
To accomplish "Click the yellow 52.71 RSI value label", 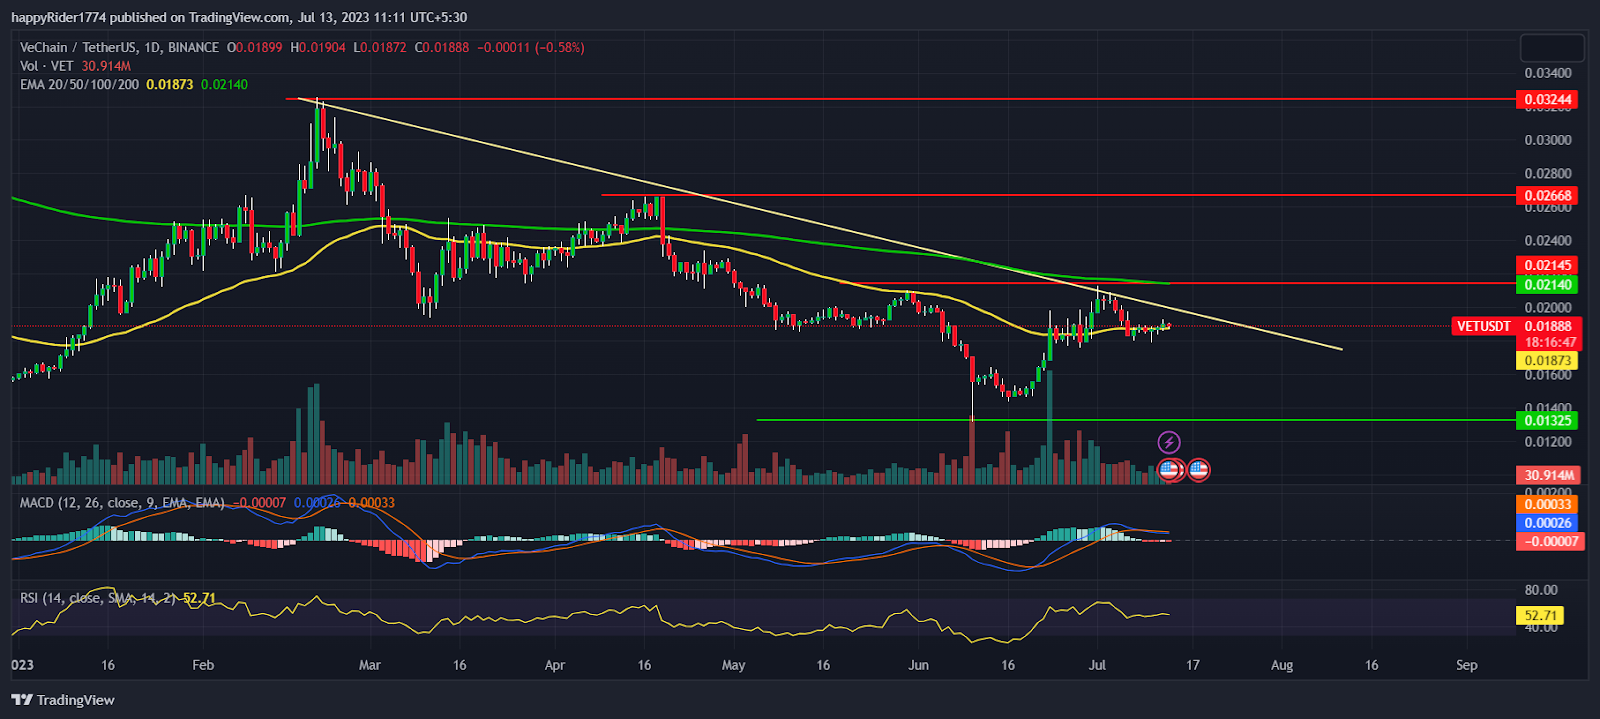I will pyautogui.click(x=1539, y=615).
